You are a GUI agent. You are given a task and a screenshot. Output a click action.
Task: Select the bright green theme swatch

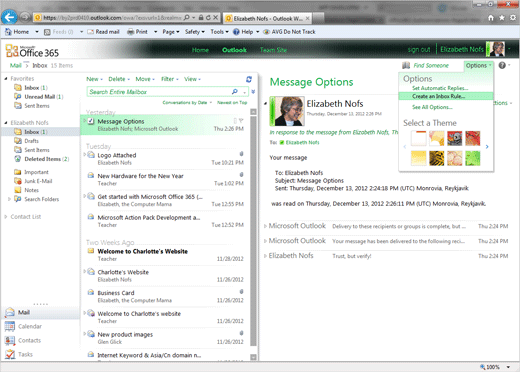click(473, 158)
